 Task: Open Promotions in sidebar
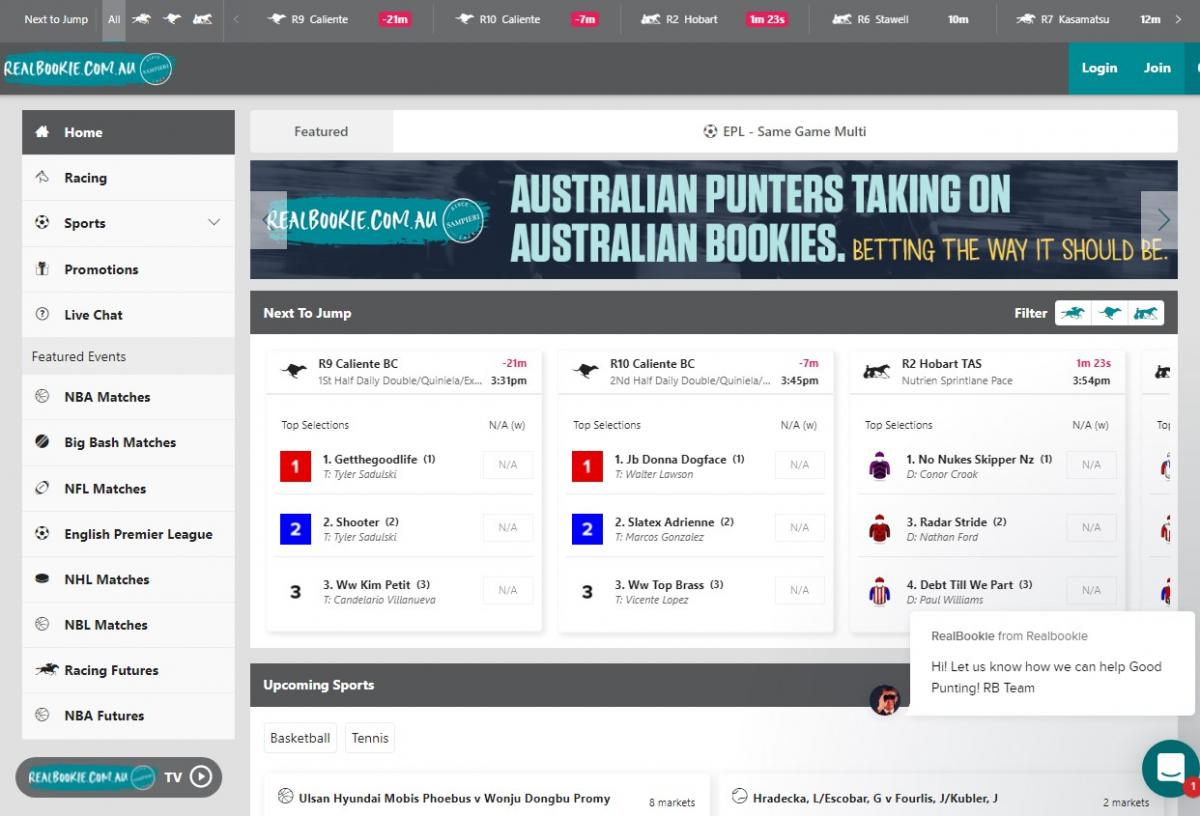pos(128,269)
